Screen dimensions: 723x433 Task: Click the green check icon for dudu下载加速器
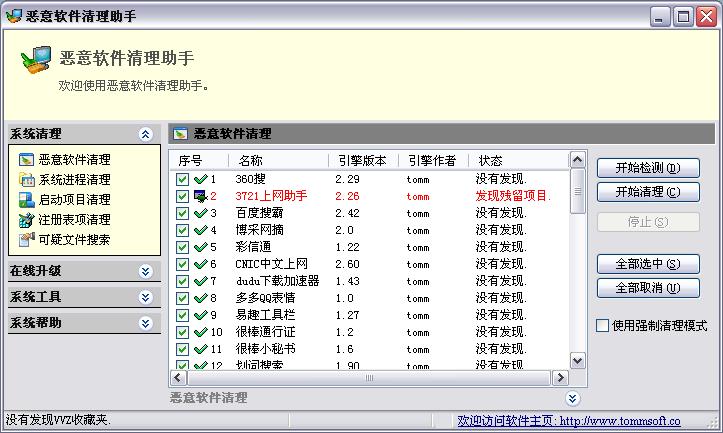coord(201,281)
